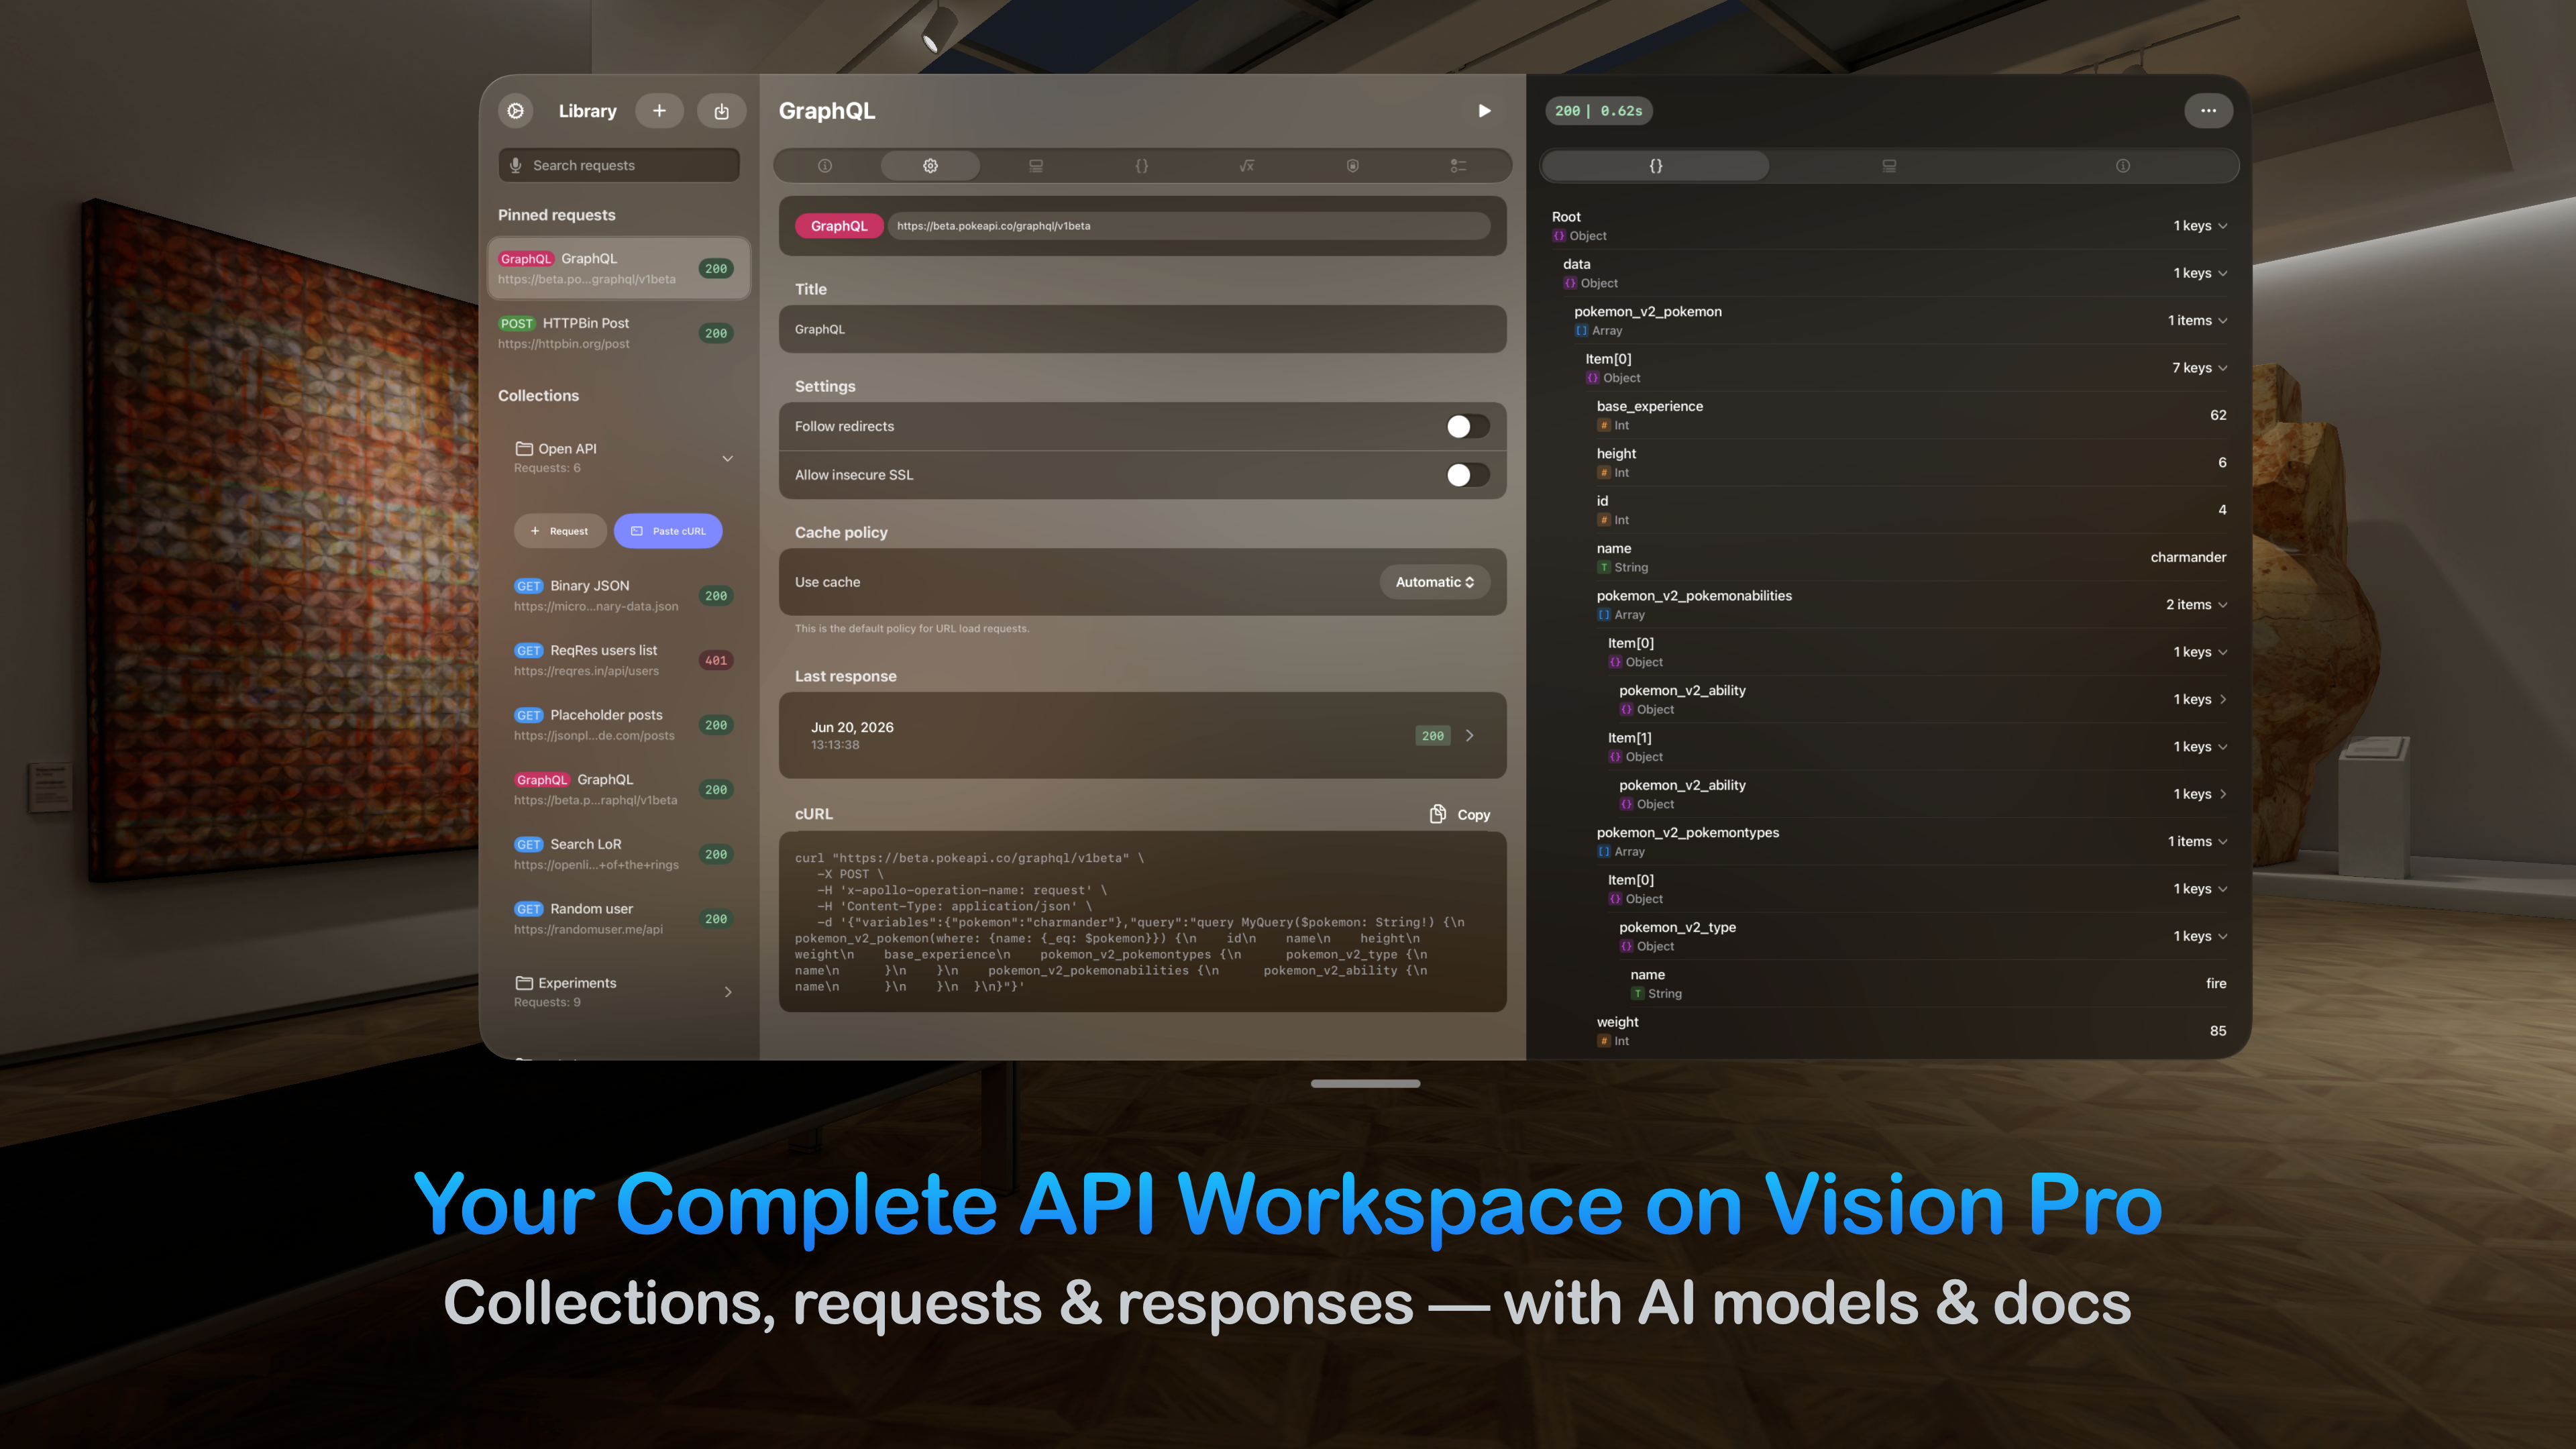Open the info tab of the response panel
Viewport: 2576px width, 1449px height.
point(2123,166)
